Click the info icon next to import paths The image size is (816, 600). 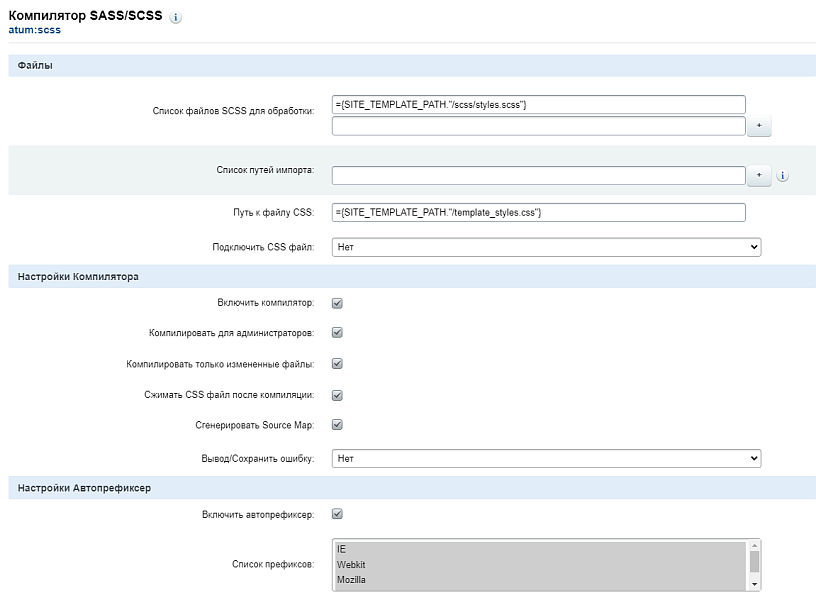(783, 176)
